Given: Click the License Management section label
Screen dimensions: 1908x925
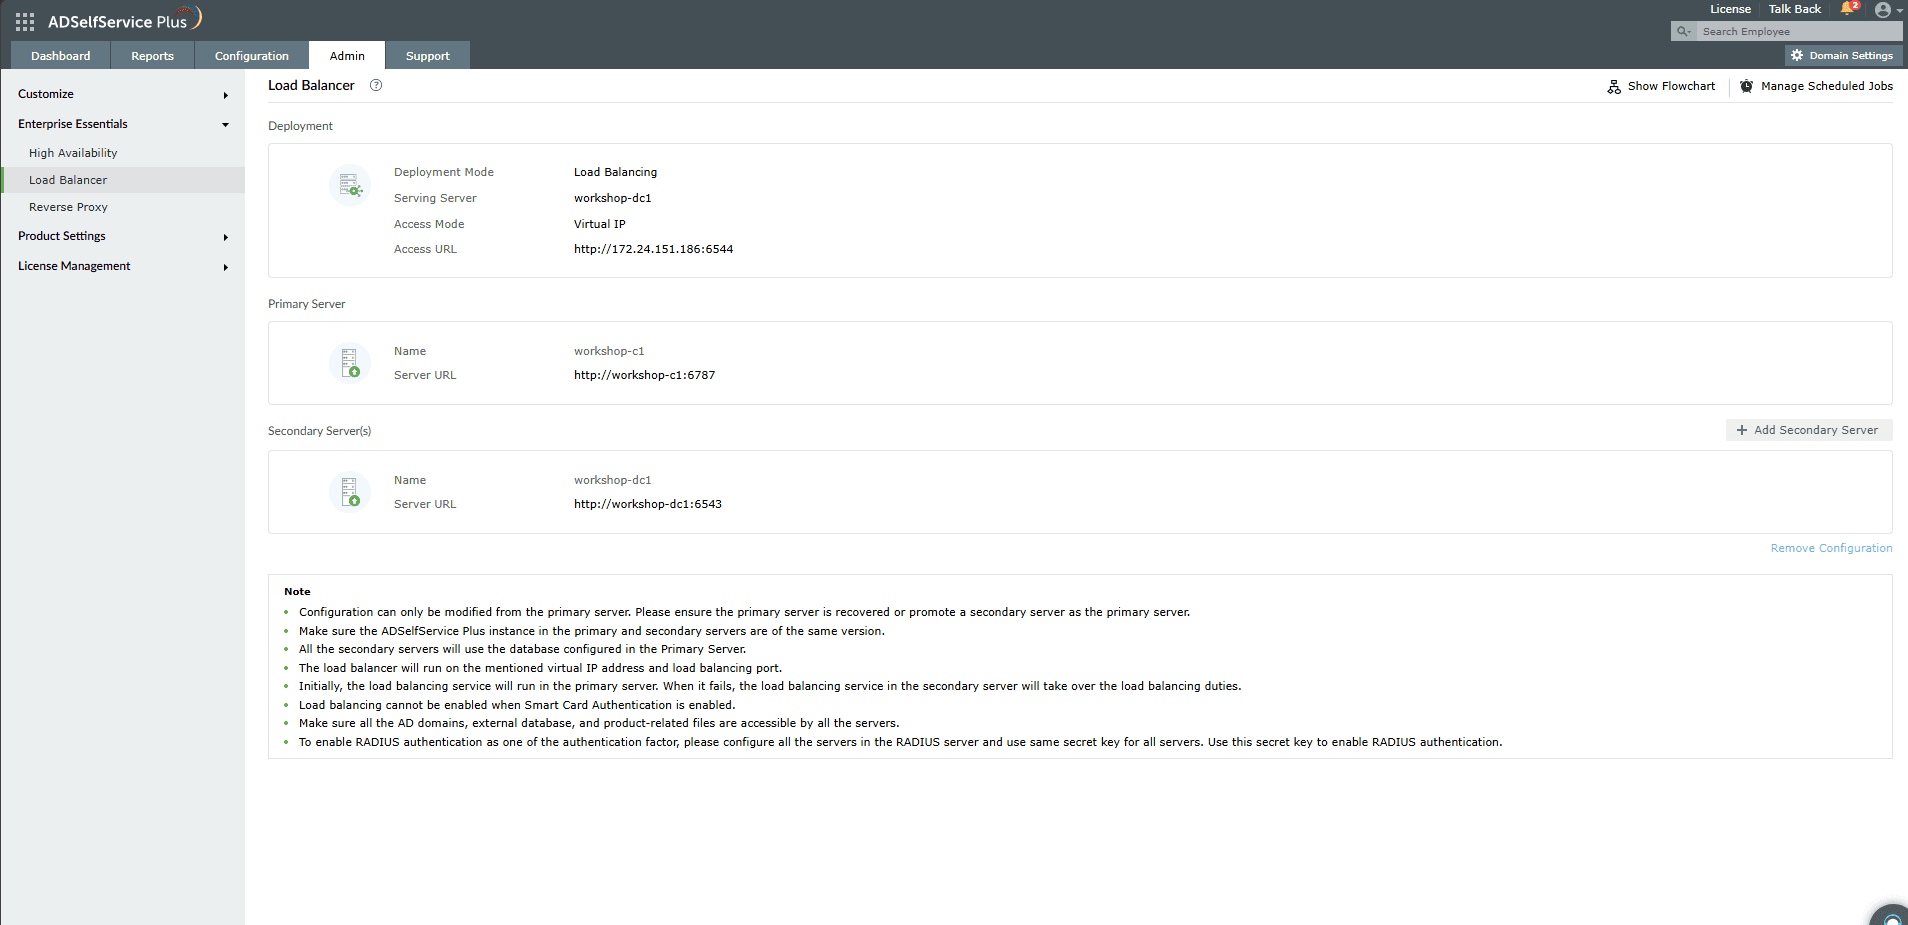Looking at the screenshot, I should (74, 266).
